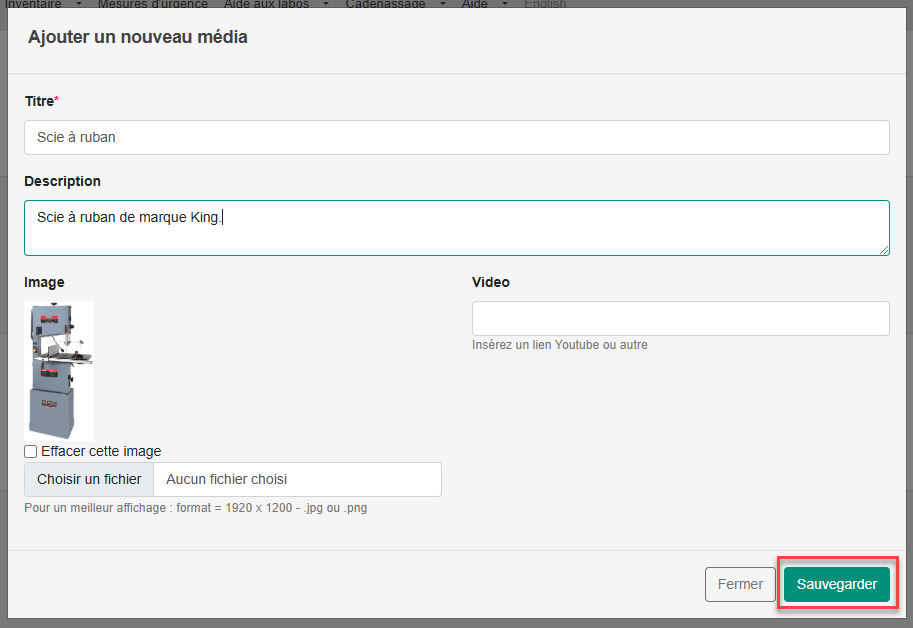Click the Video field label

click(x=491, y=283)
